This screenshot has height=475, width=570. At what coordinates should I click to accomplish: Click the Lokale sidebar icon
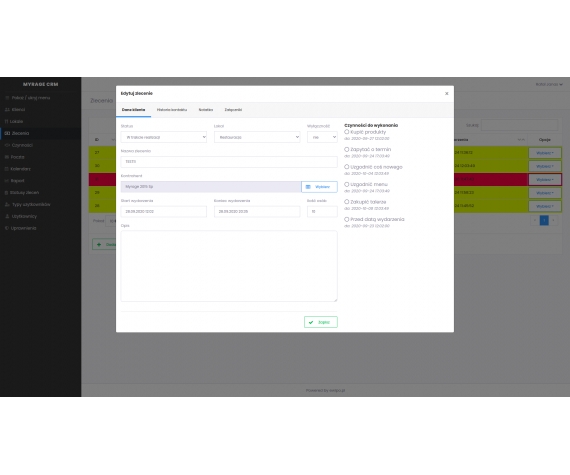[7, 121]
